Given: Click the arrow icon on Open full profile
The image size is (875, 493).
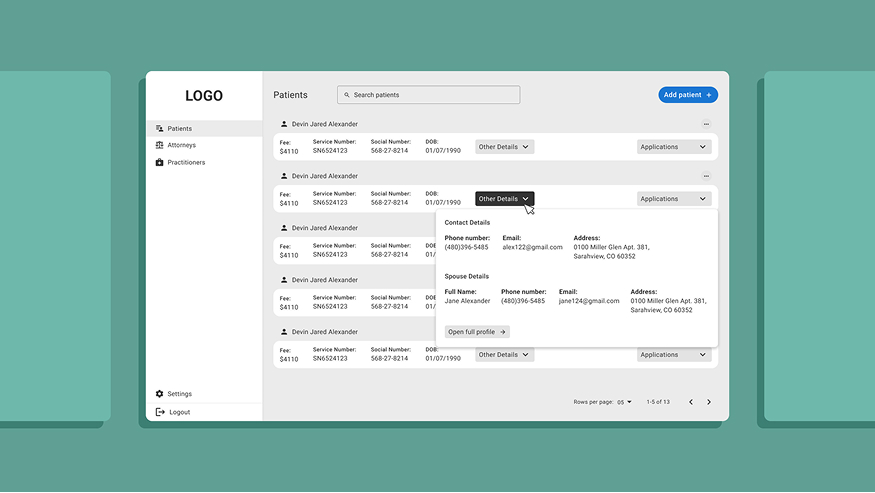Looking at the screenshot, I should pos(503,332).
